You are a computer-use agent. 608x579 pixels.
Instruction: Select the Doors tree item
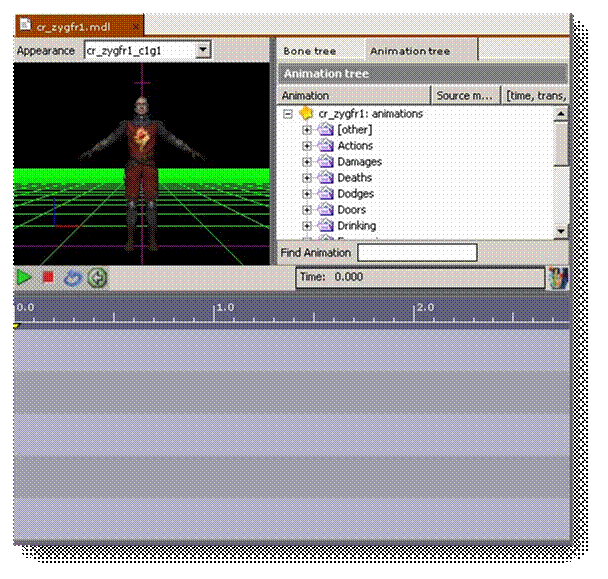[x=352, y=210]
